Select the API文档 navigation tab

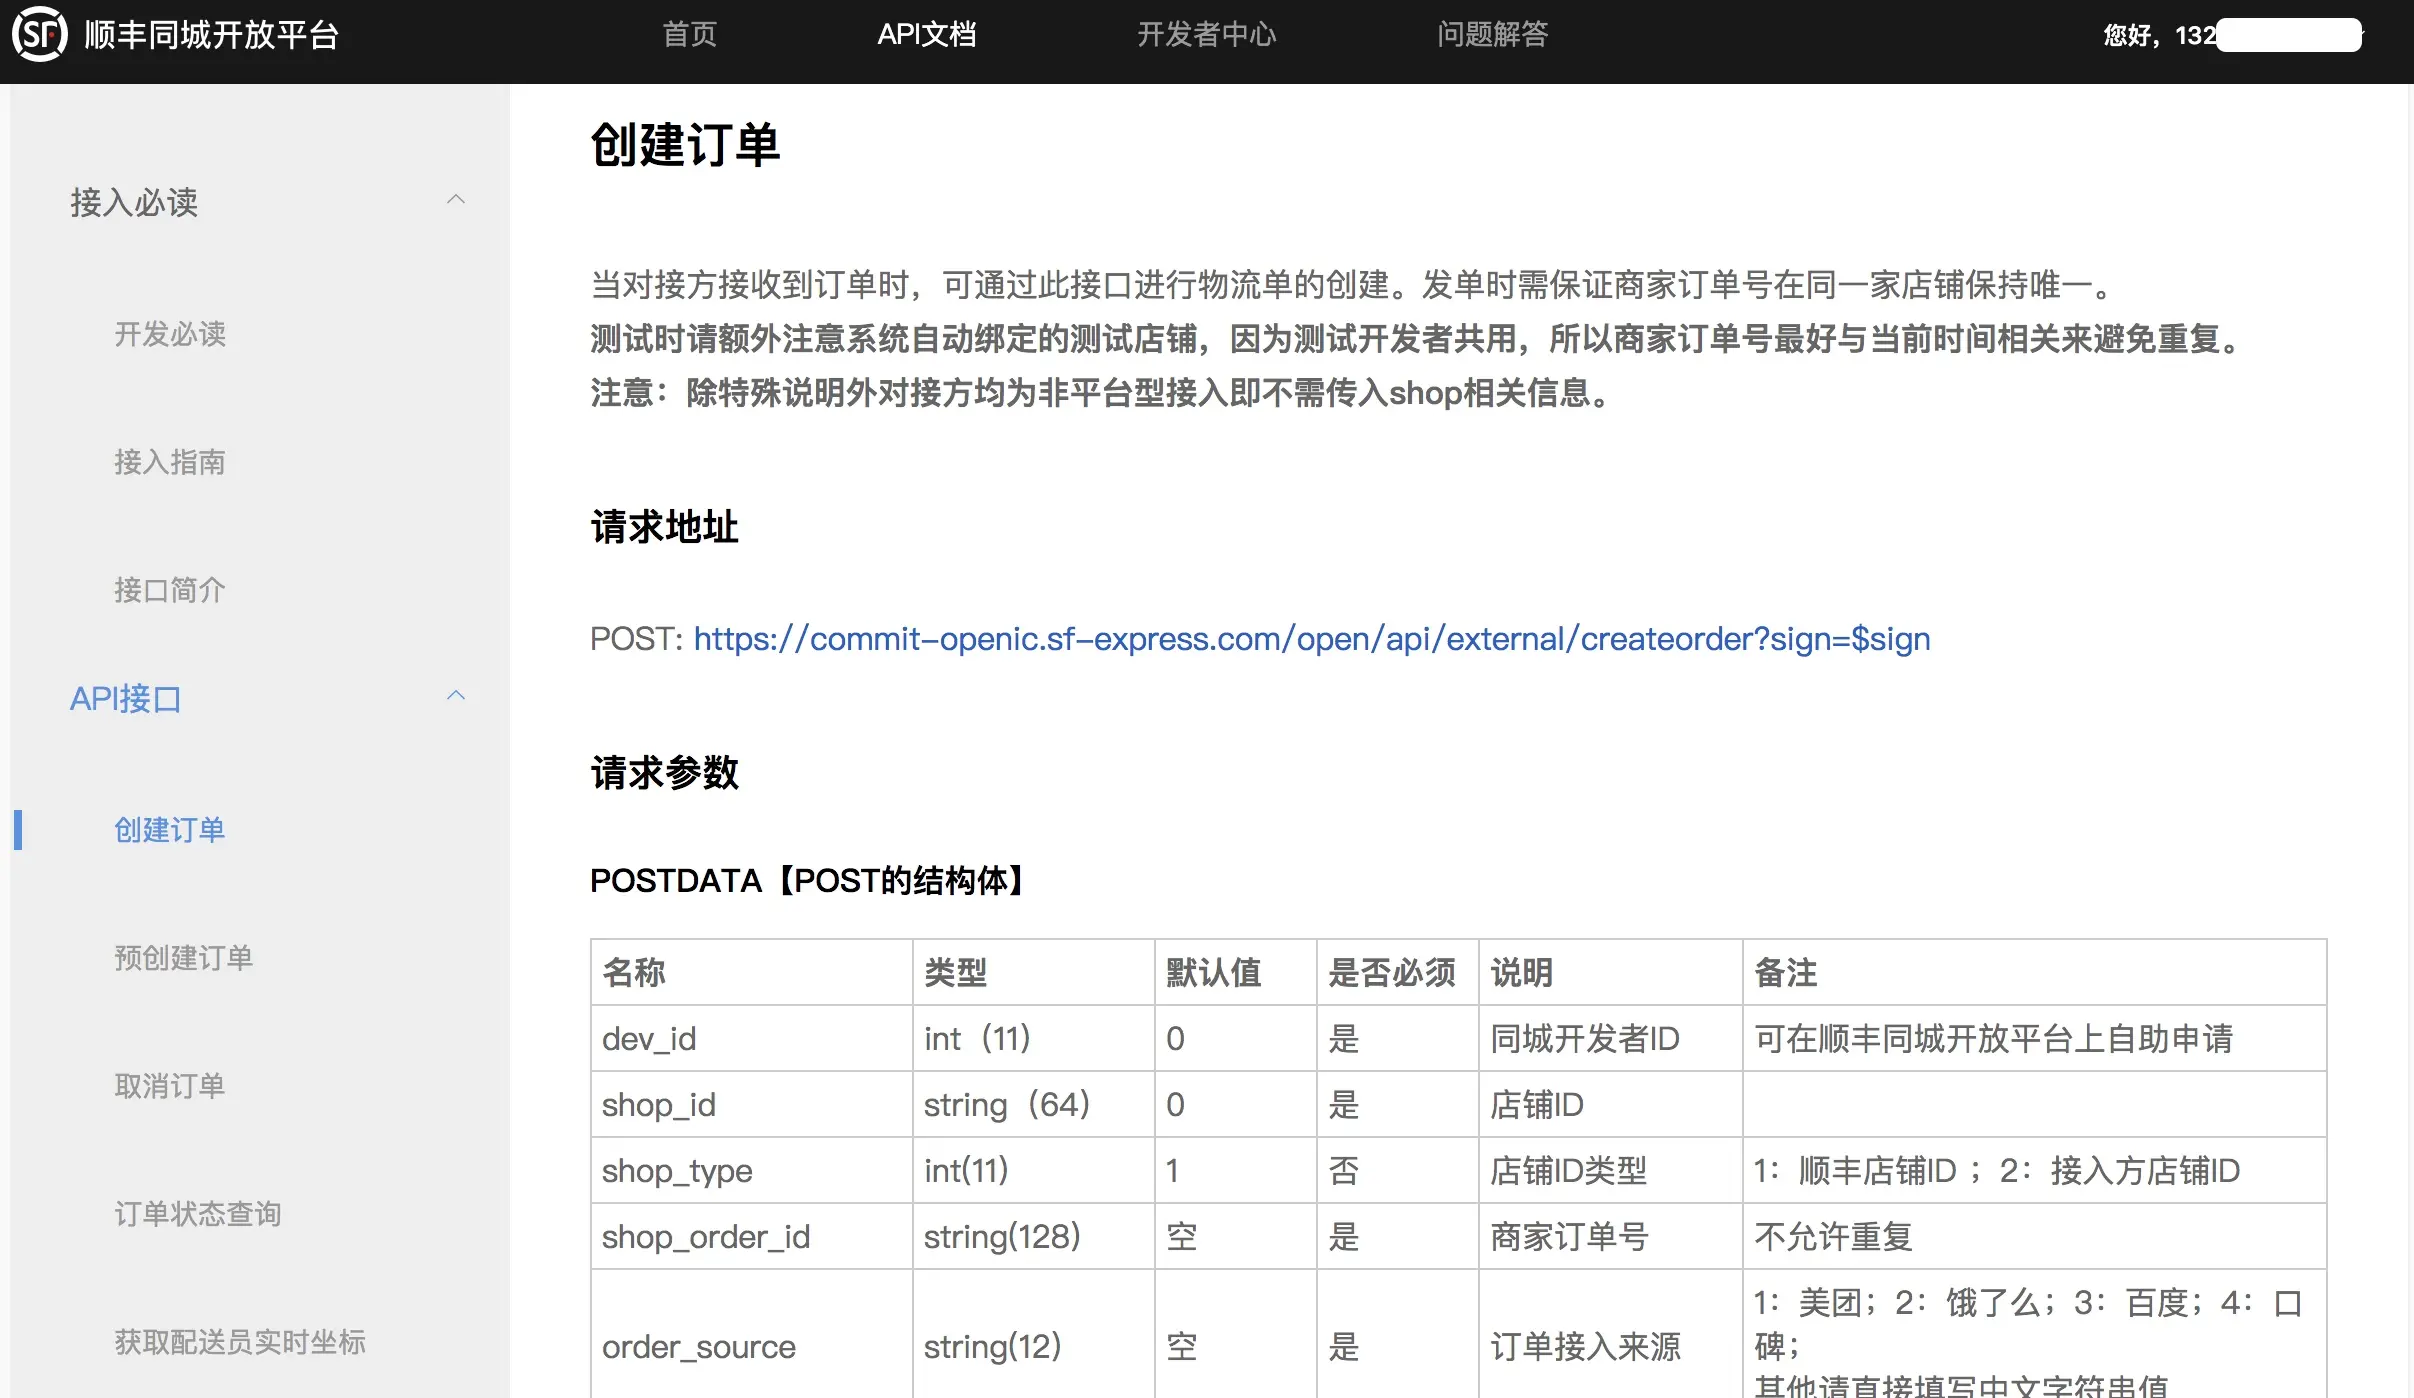(x=926, y=34)
